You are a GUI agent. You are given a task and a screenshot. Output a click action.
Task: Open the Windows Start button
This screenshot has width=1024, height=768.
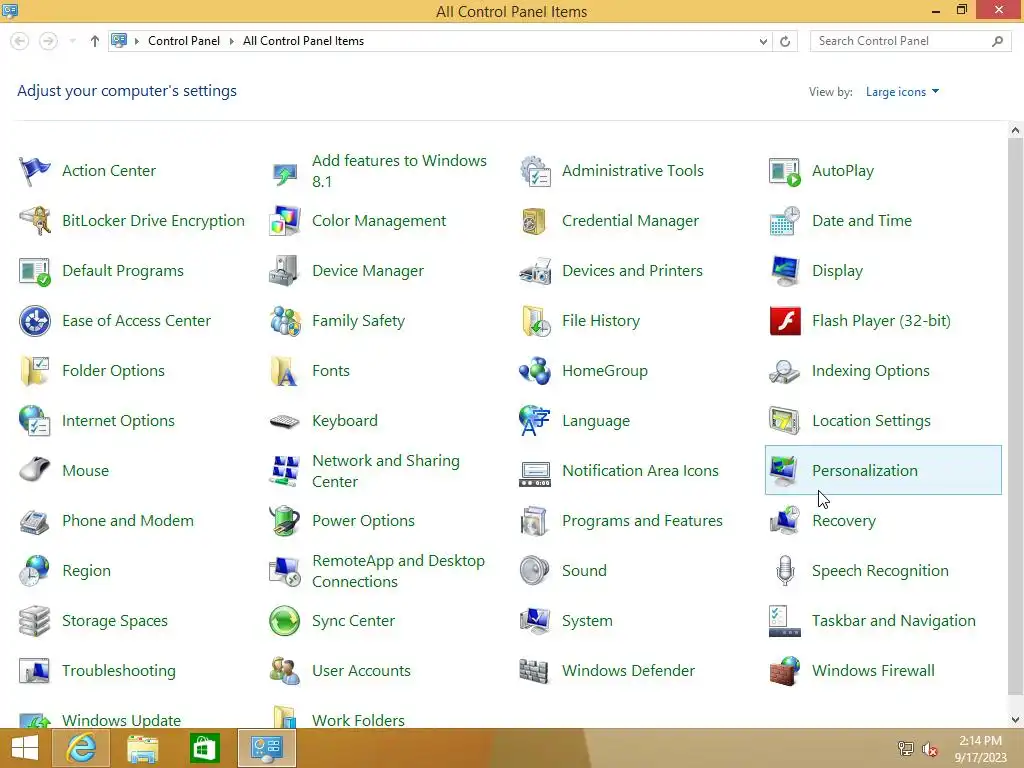(x=25, y=748)
